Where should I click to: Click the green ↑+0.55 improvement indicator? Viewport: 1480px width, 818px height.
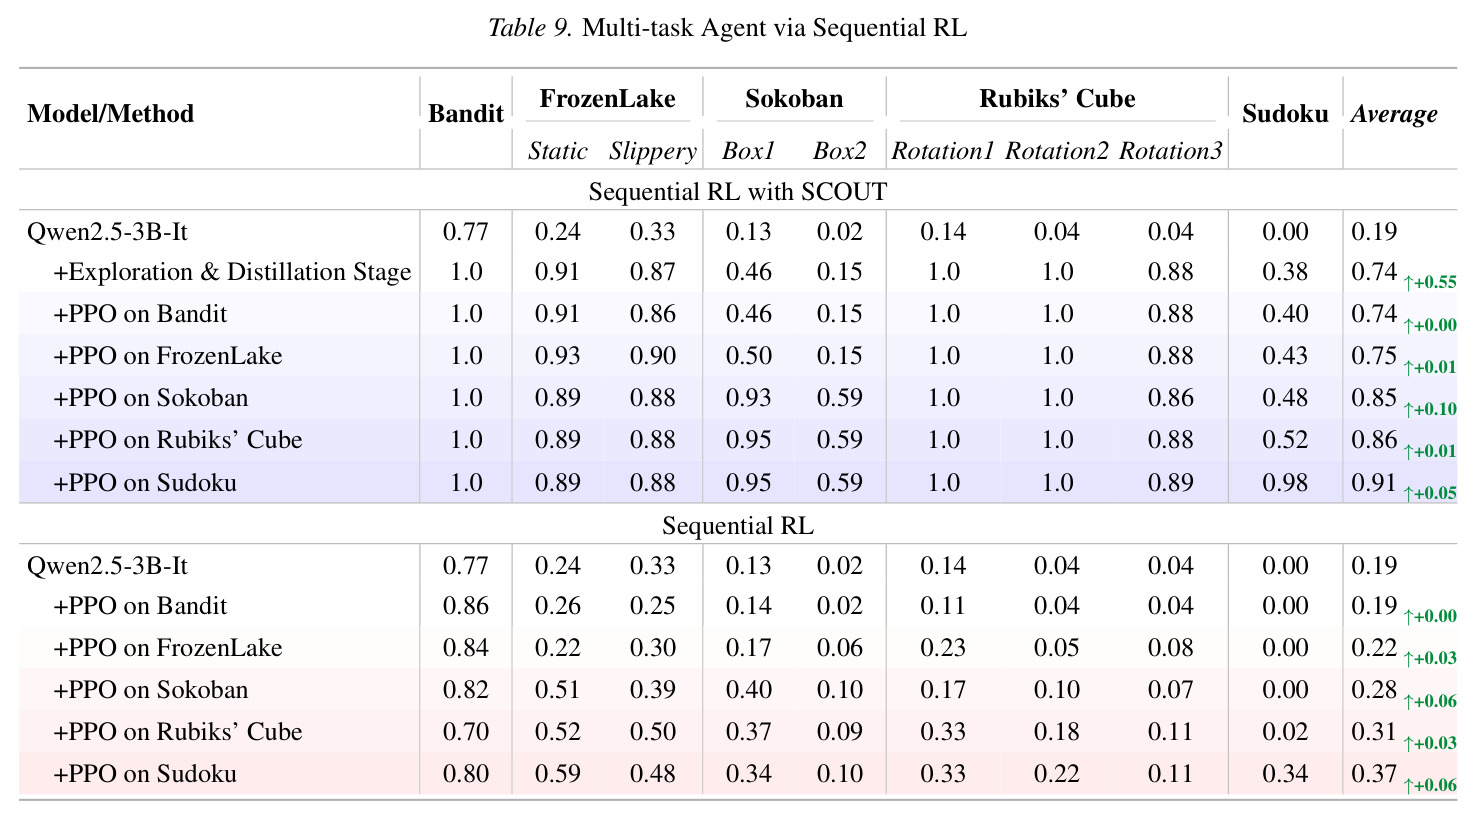tap(1430, 283)
